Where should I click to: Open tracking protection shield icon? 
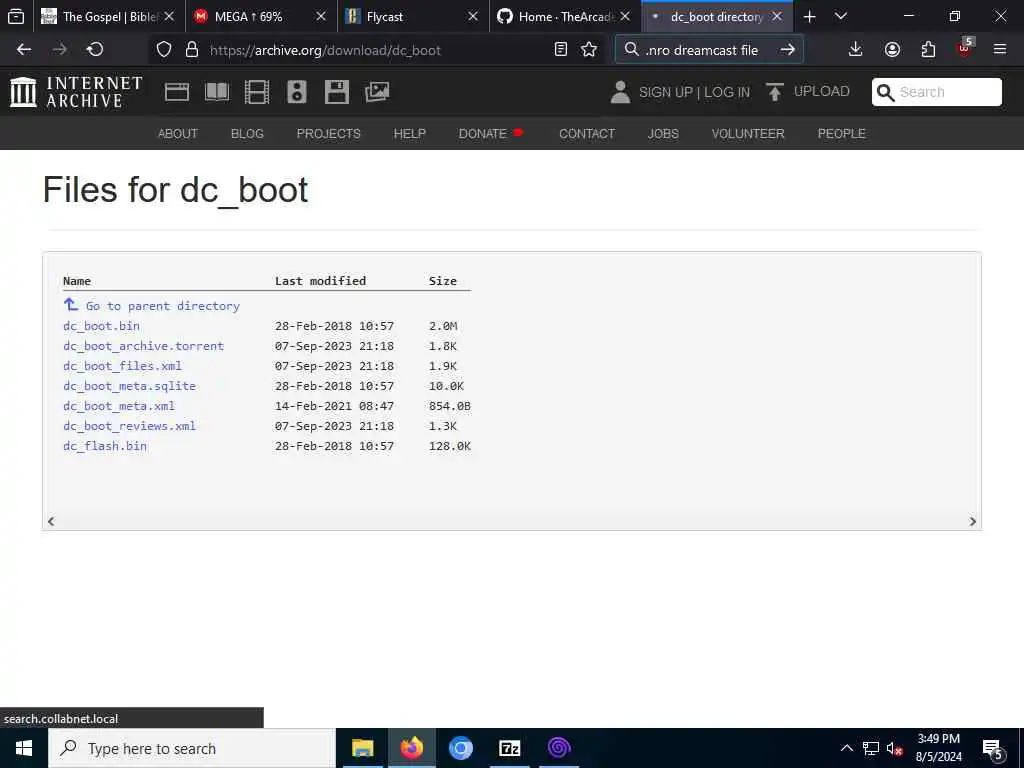[x=164, y=50]
